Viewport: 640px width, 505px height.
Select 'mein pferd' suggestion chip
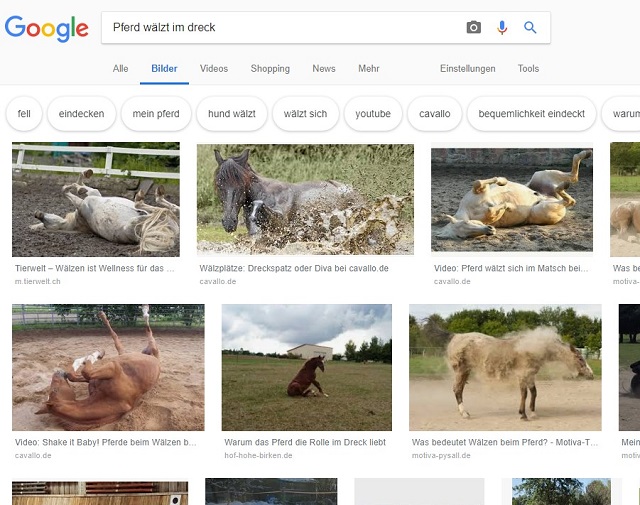tap(156, 113)
